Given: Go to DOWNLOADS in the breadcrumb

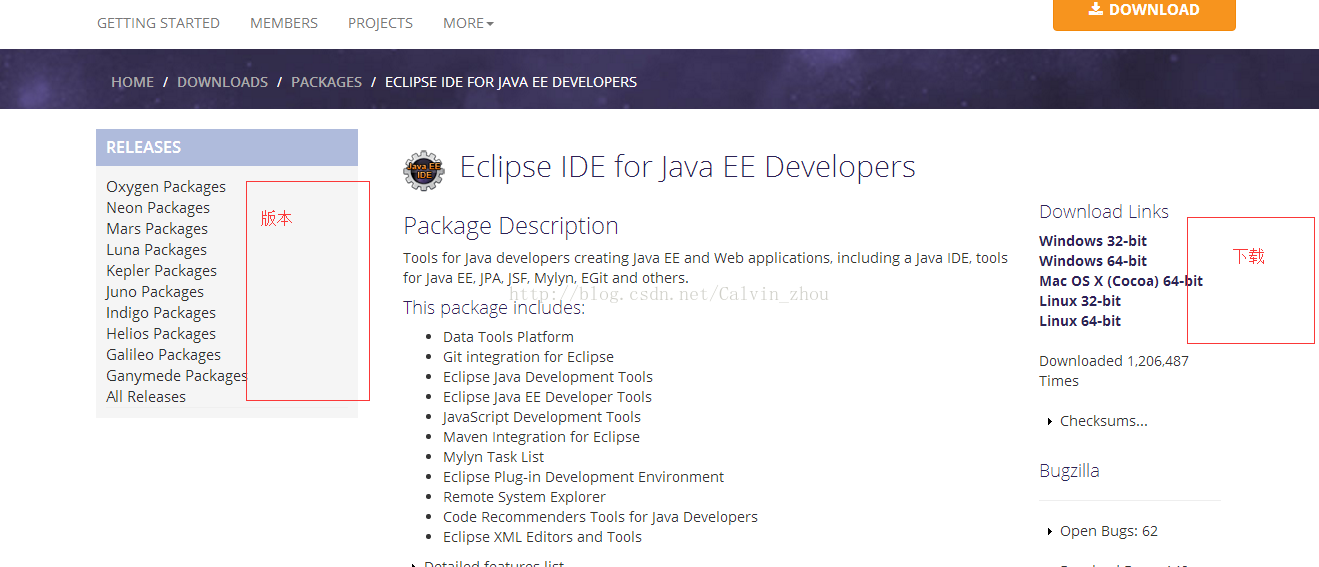Looking at the screenshot, I should [222, 82].
